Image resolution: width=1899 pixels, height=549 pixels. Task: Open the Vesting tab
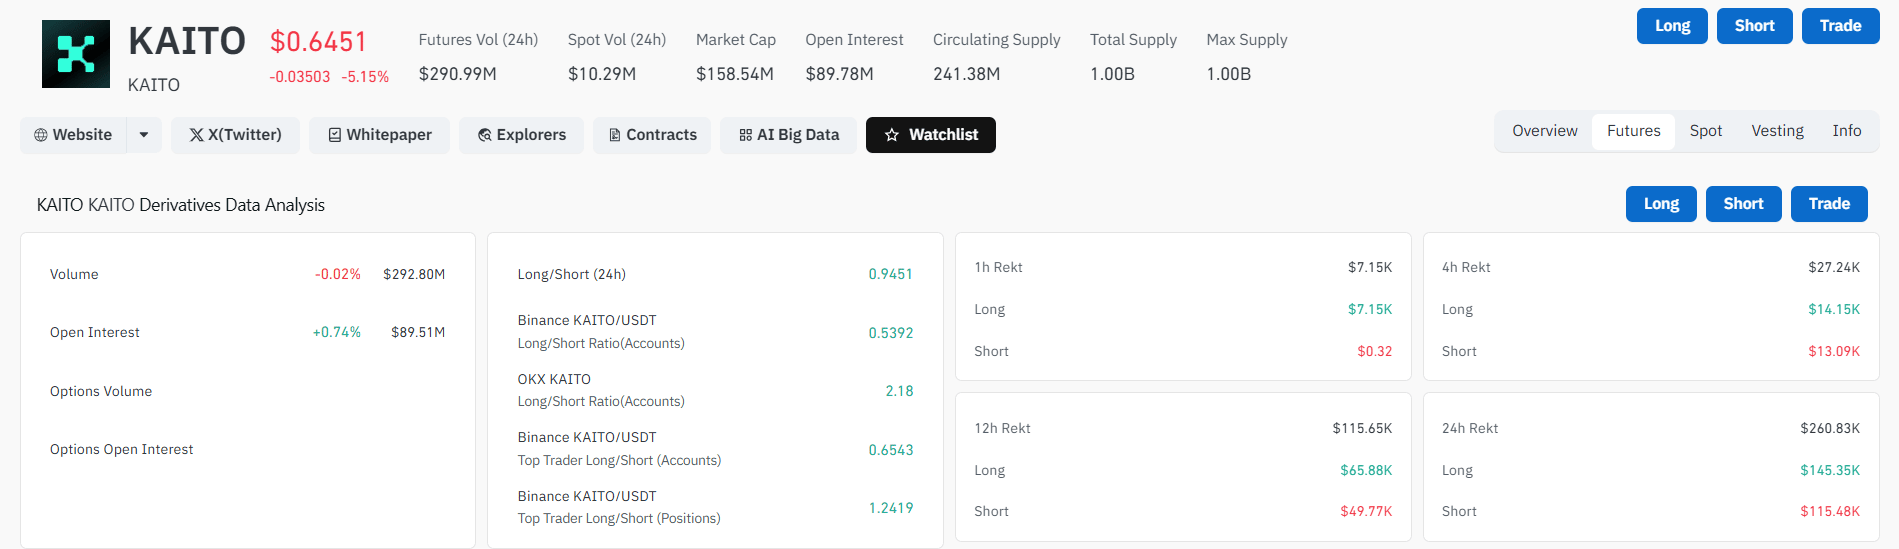(1777, 131)
